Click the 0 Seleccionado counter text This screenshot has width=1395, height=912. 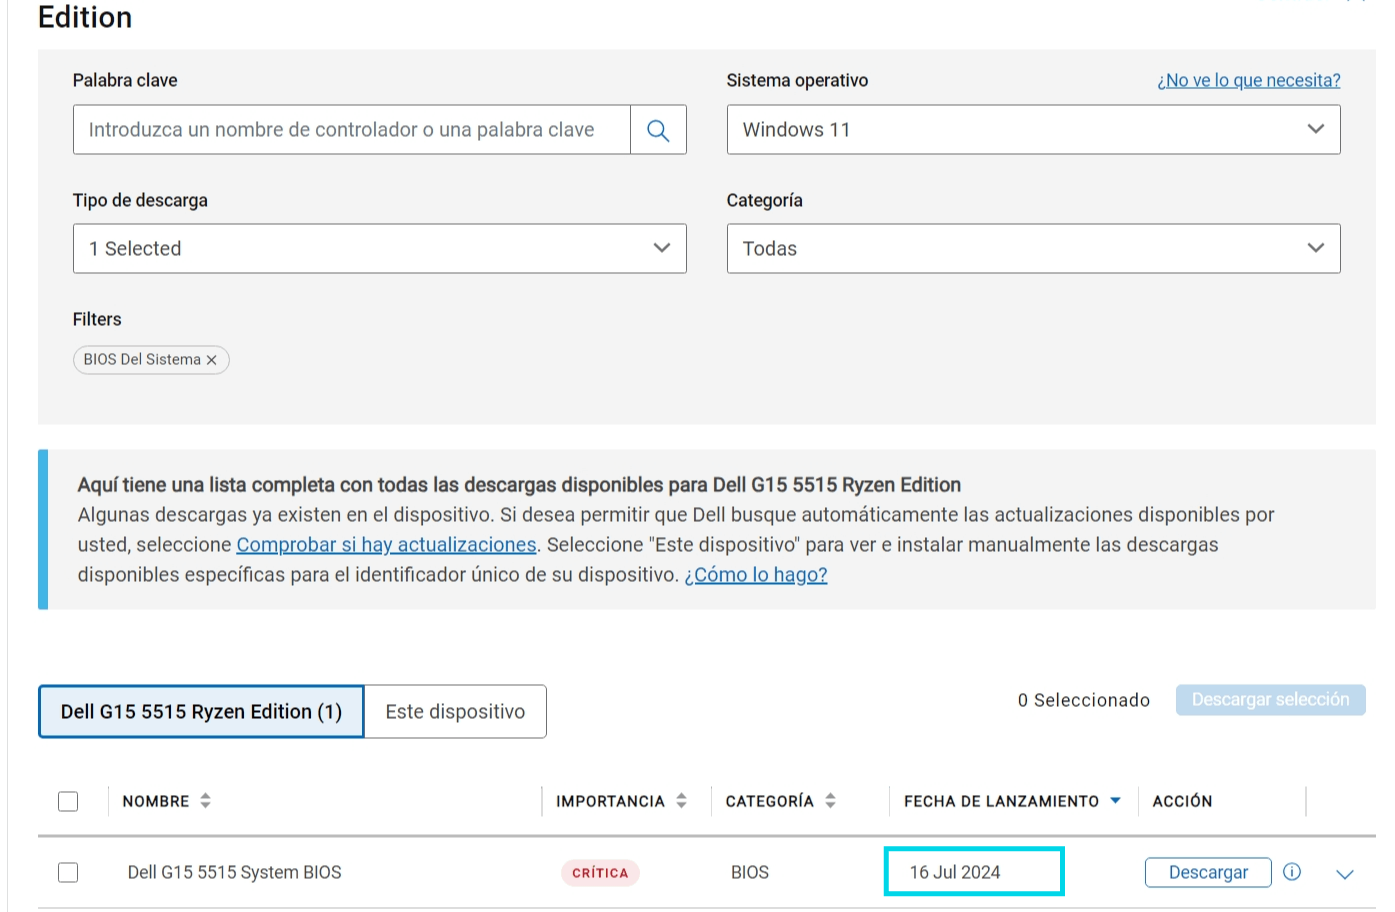(1084, 700)
